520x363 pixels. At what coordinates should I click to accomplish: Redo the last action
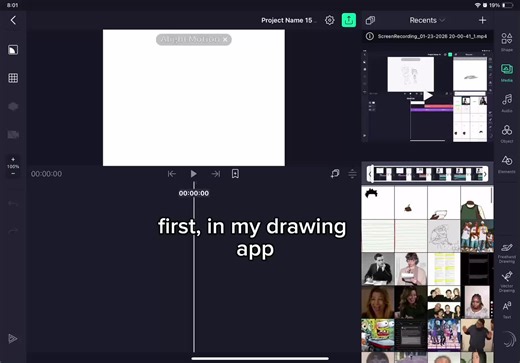(x=13, y=231)
